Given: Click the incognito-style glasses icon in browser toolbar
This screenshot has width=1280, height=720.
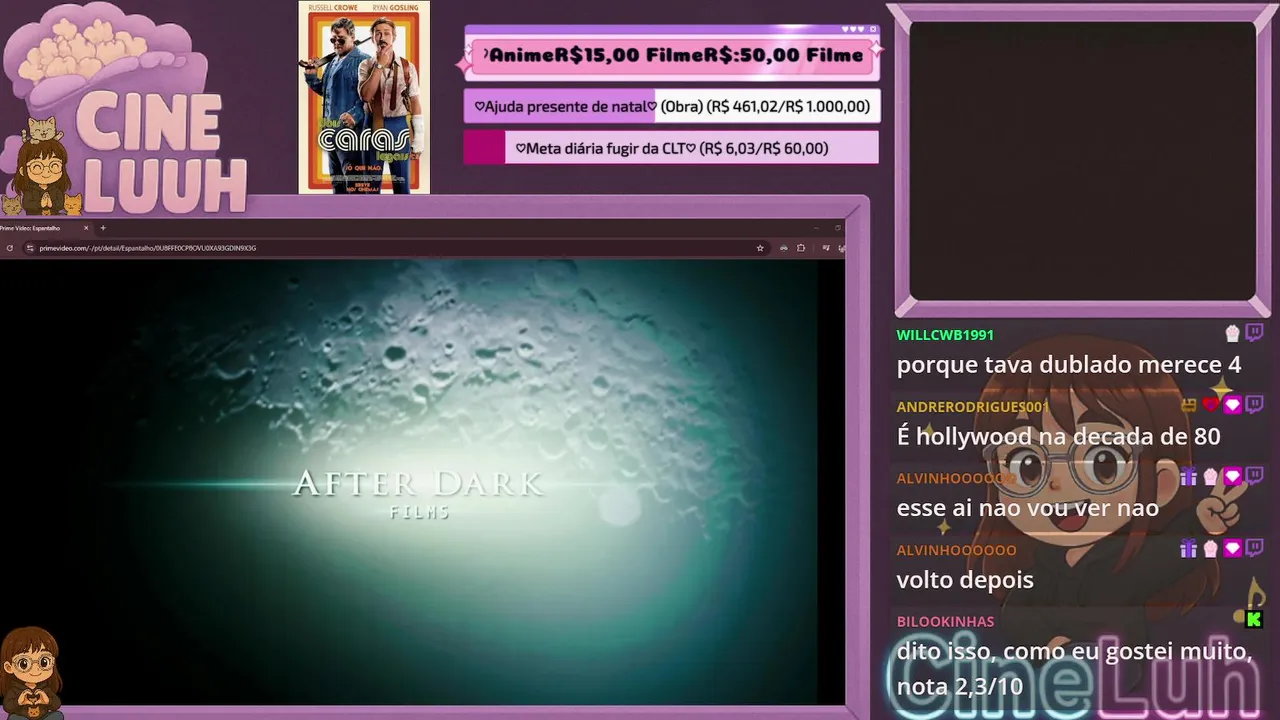Looking at the screenshot, I should [784, 248].
